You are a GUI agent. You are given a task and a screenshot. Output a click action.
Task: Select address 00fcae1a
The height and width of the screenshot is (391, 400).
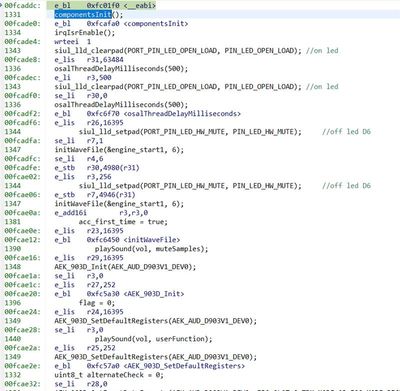22,276
